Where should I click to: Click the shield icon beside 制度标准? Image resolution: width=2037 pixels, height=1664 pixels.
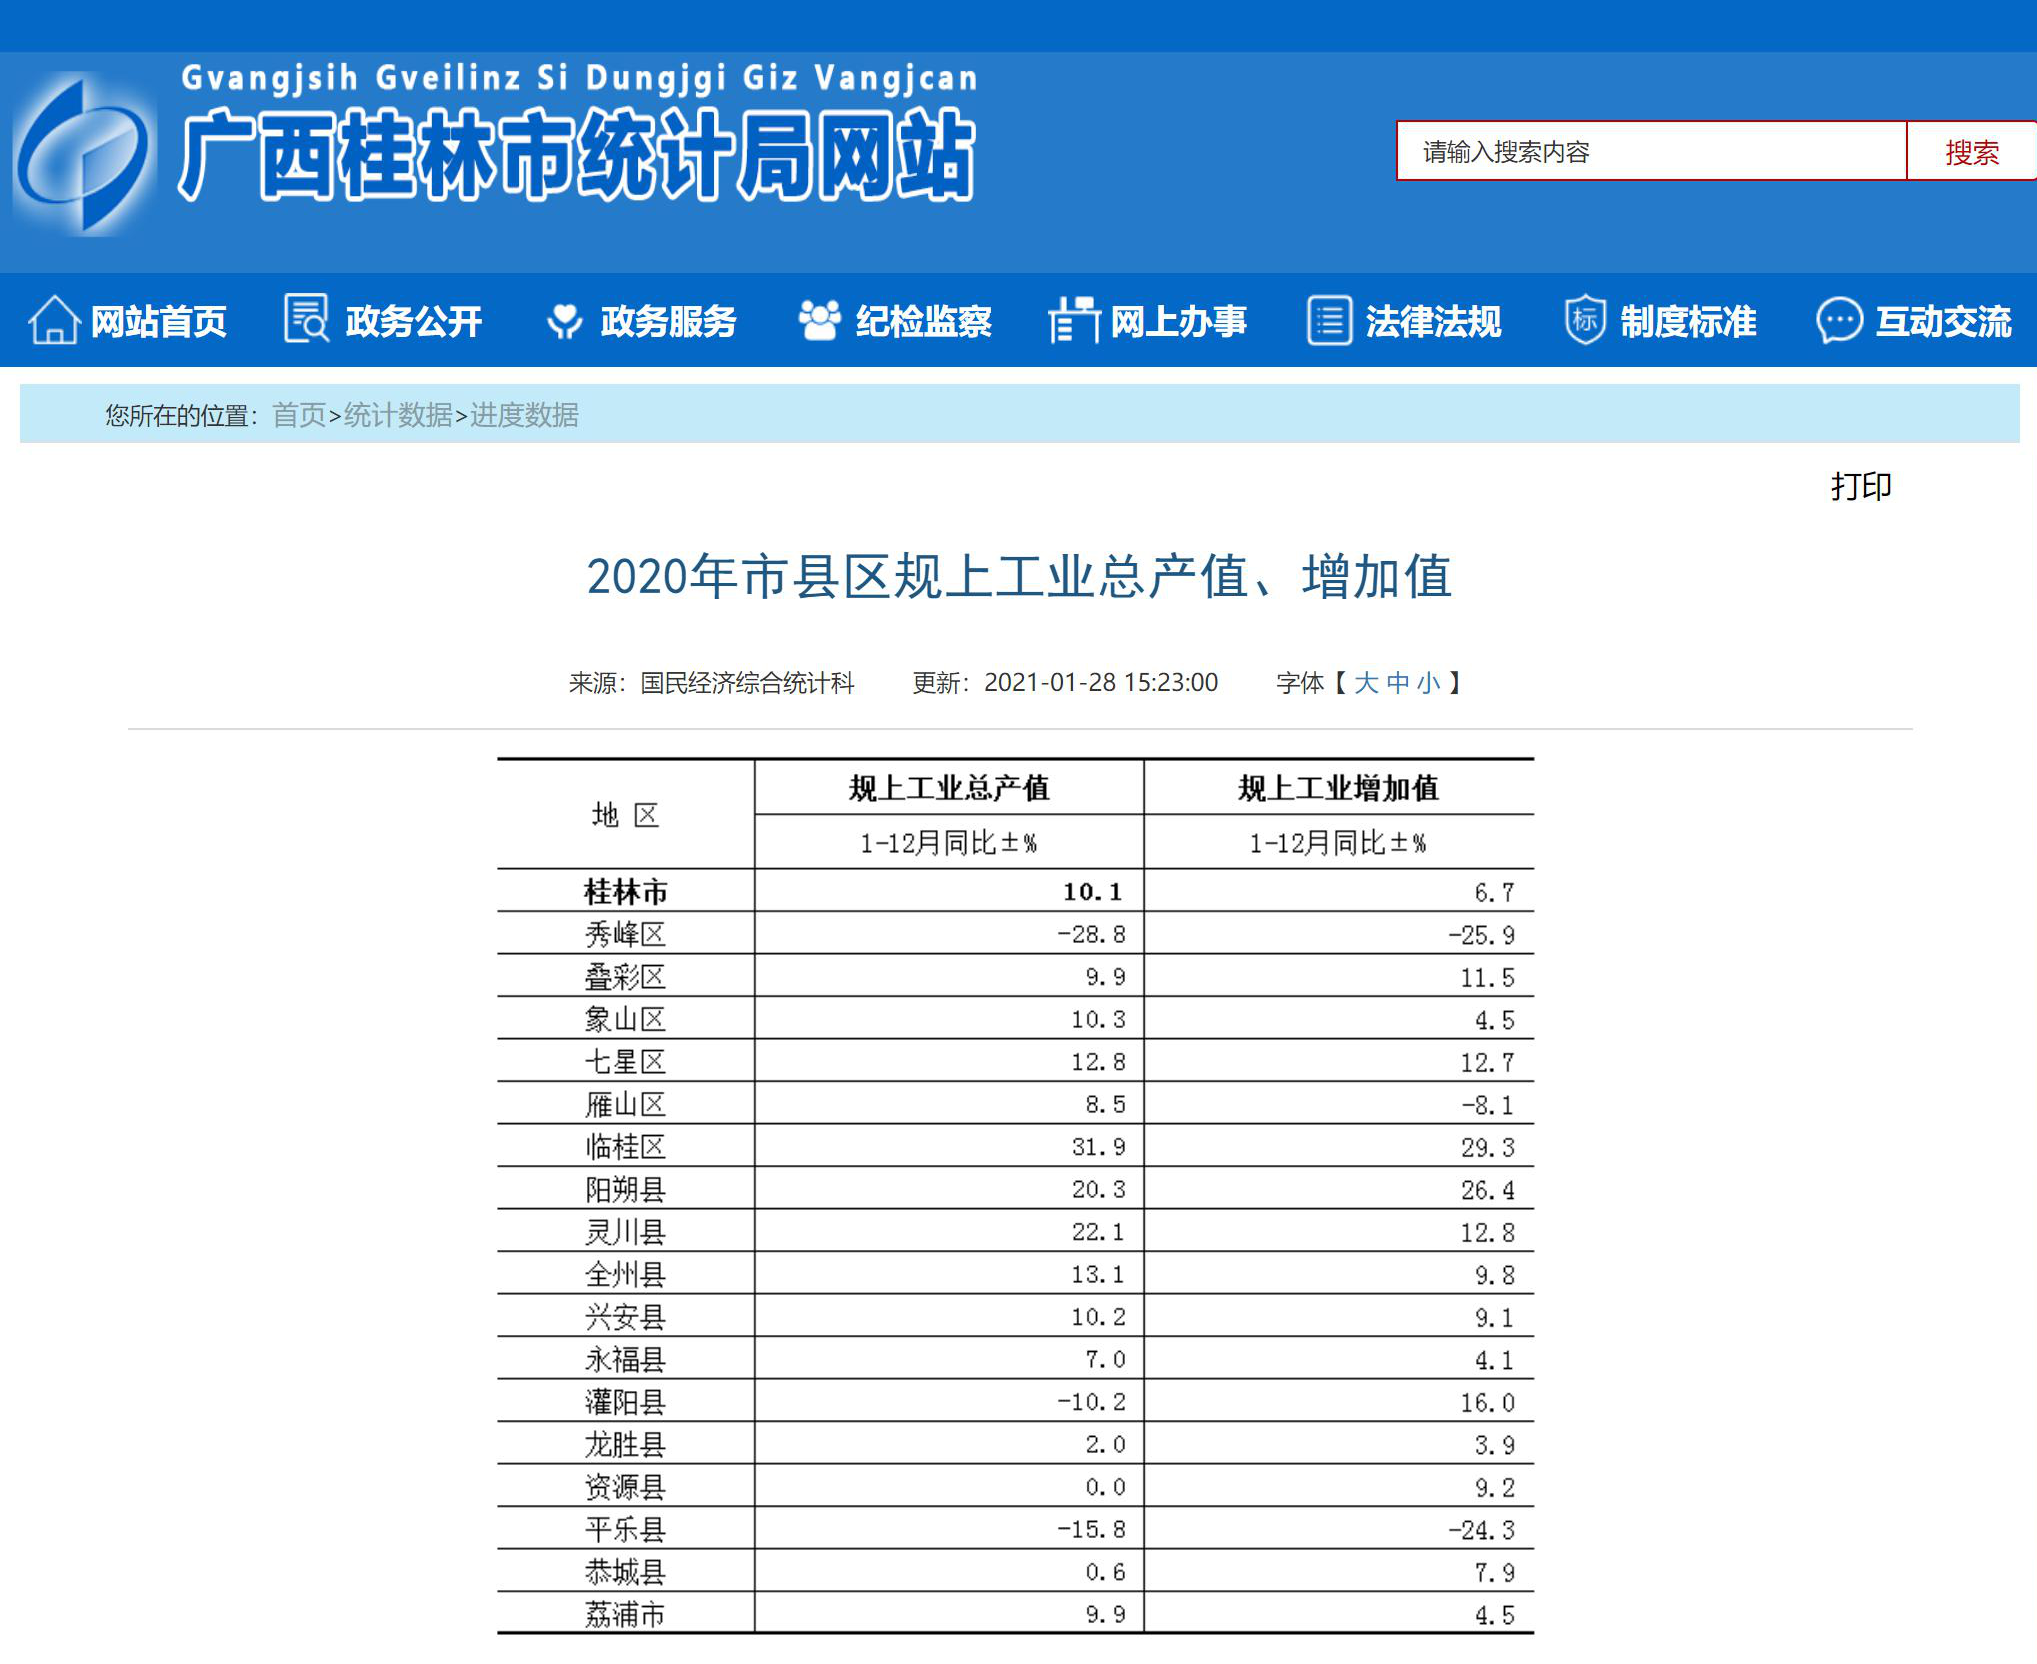1585,320
